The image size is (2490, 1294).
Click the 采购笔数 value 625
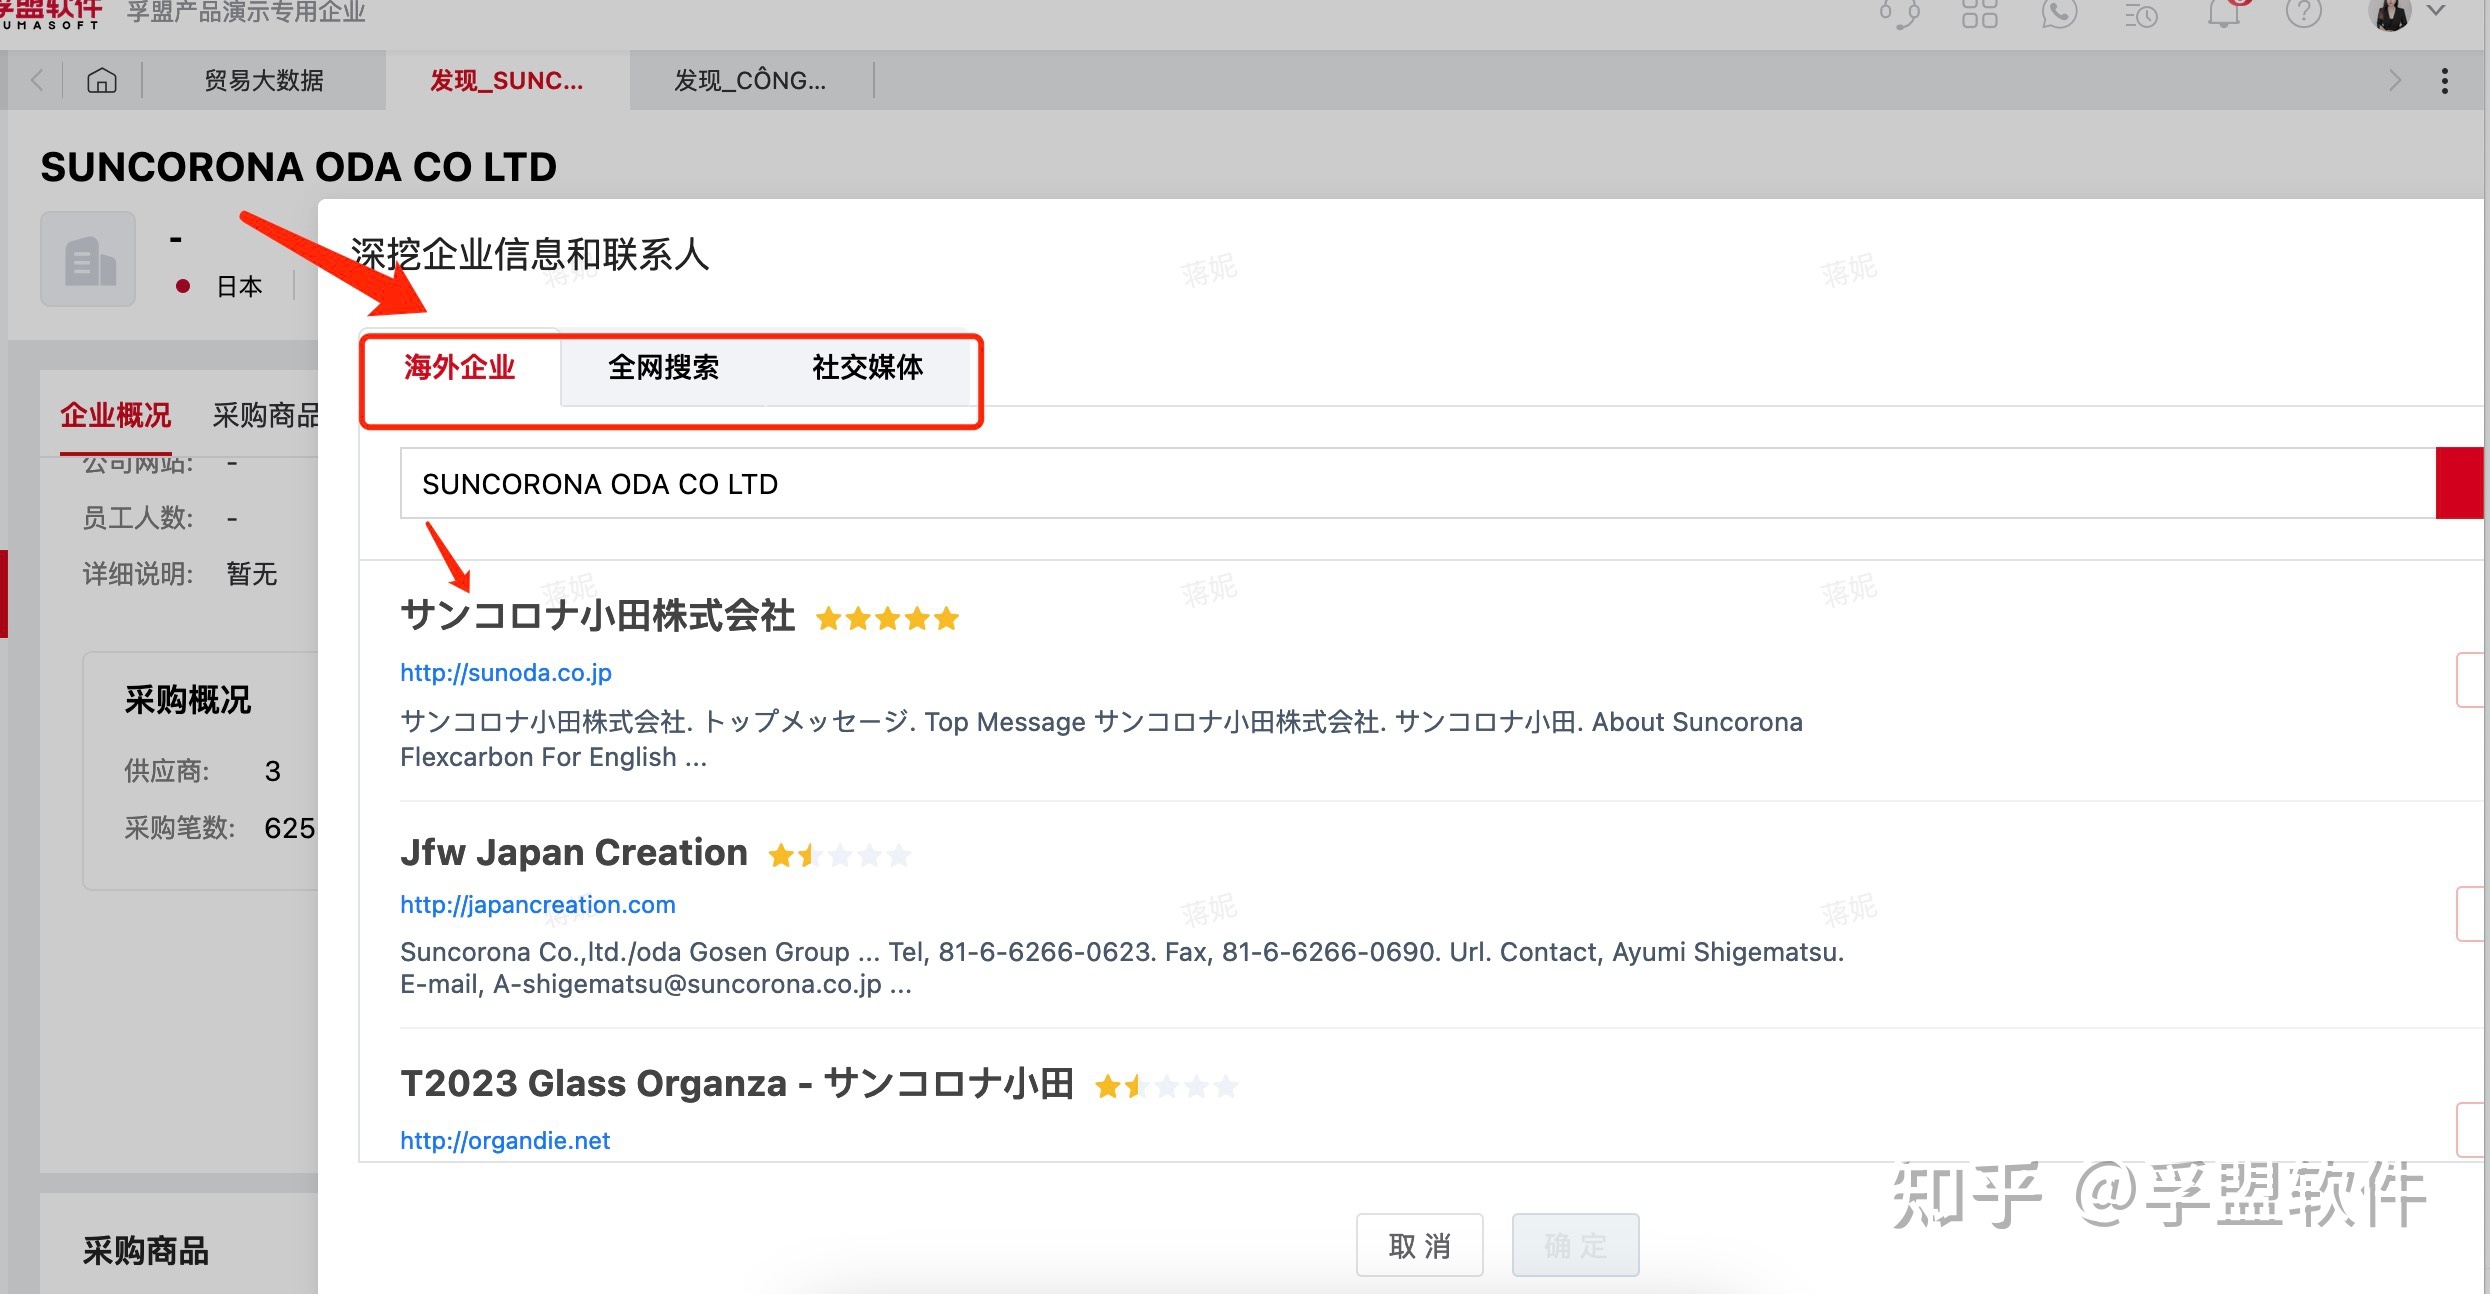point(289,827)
